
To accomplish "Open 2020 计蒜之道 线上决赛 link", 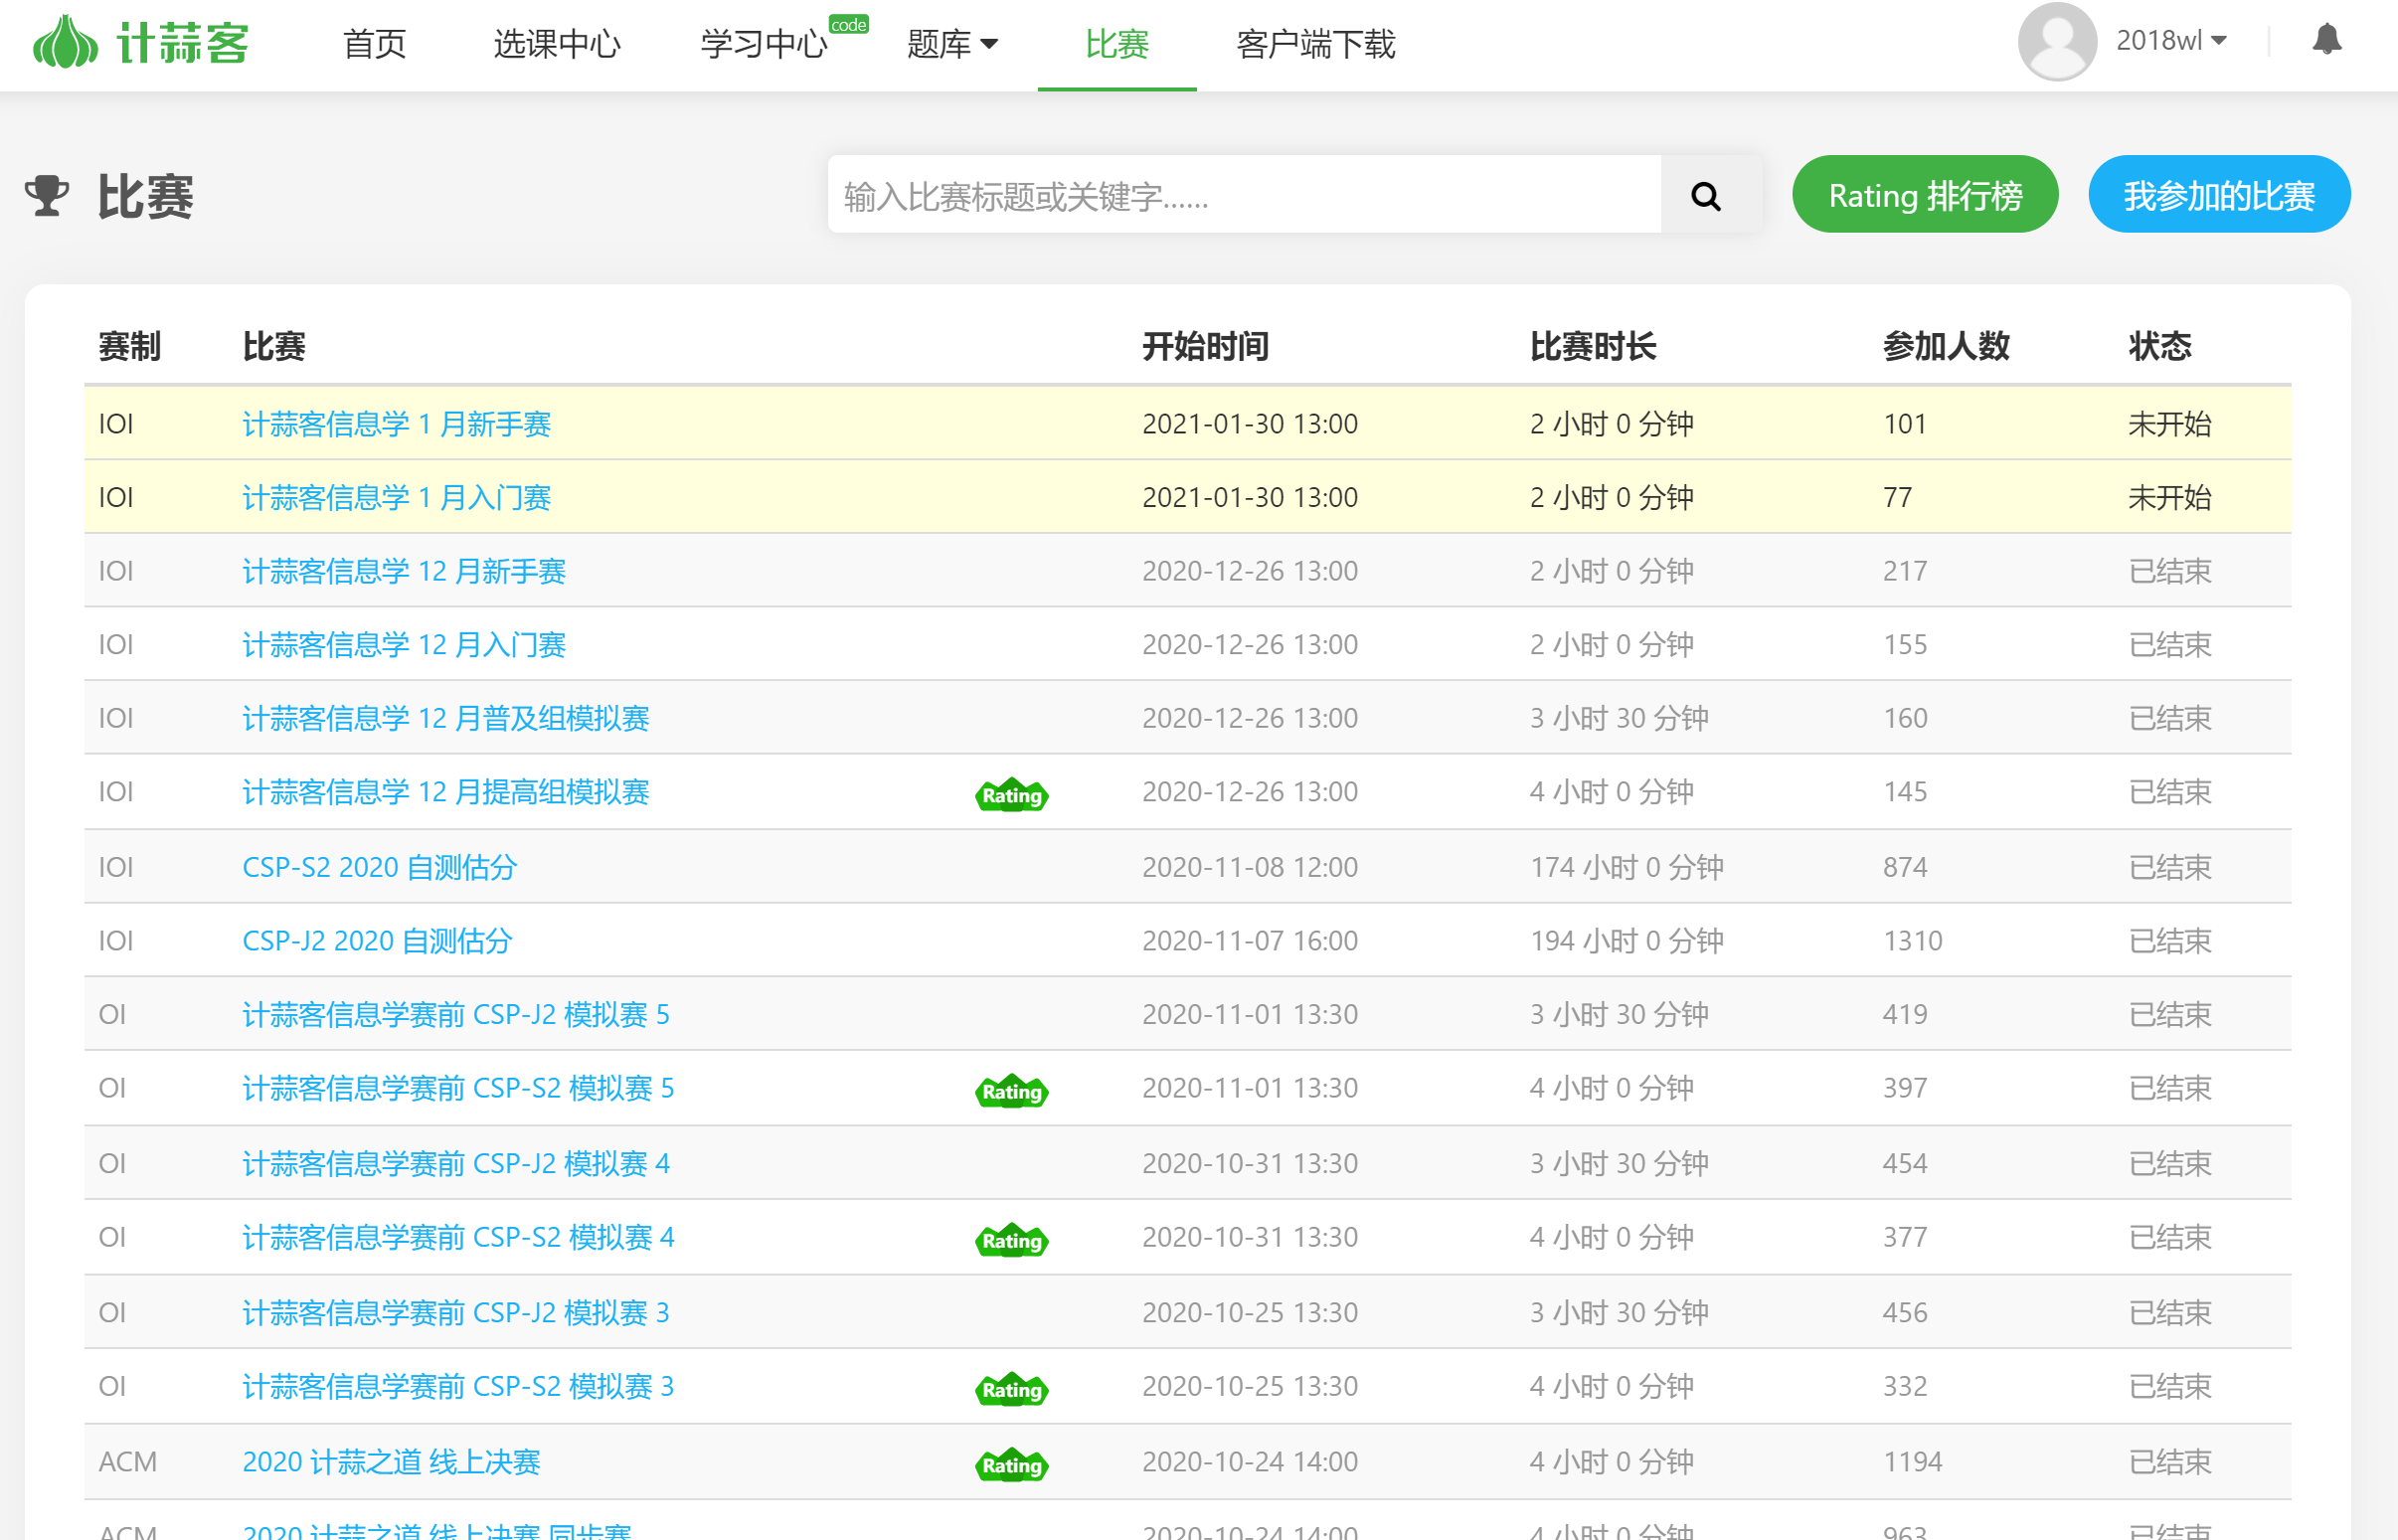I will point(391,1462).
